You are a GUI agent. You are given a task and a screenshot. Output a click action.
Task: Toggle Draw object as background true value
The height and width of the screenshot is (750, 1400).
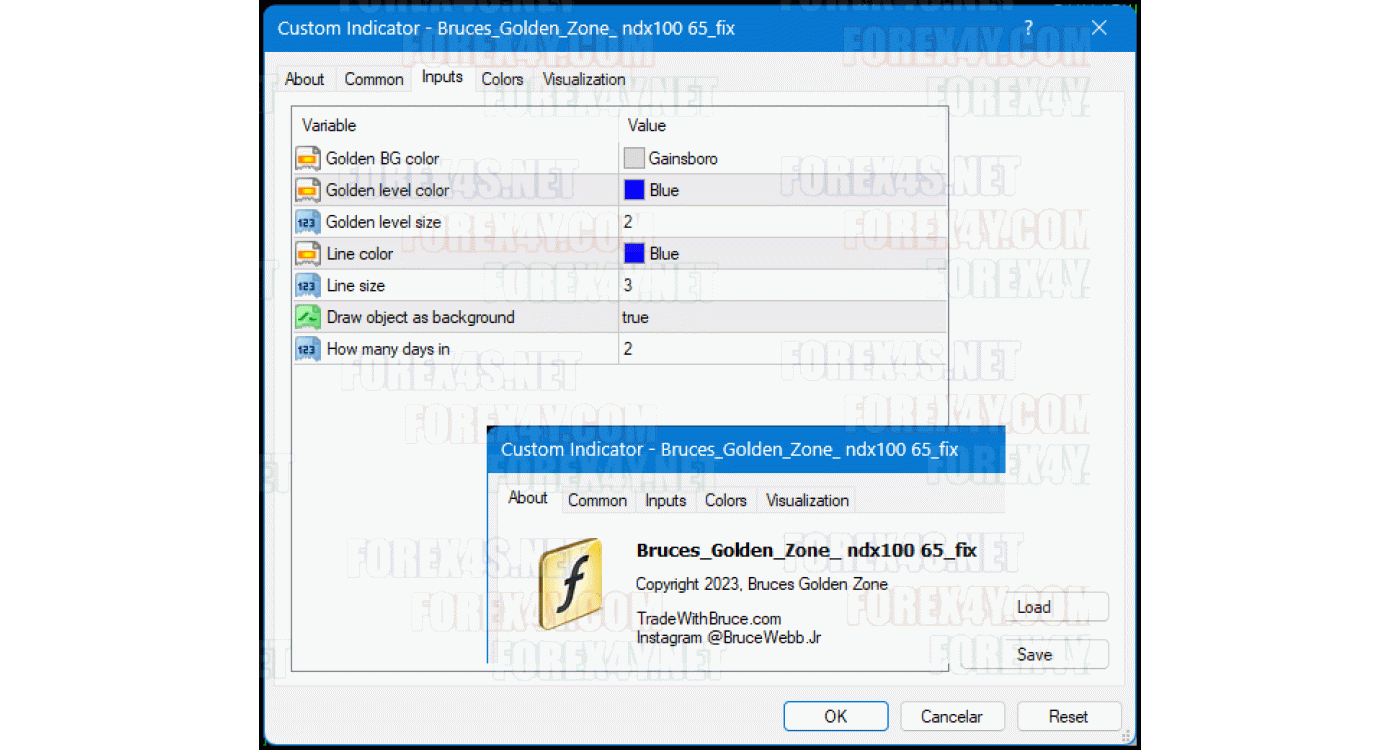(x=635, y=318)
